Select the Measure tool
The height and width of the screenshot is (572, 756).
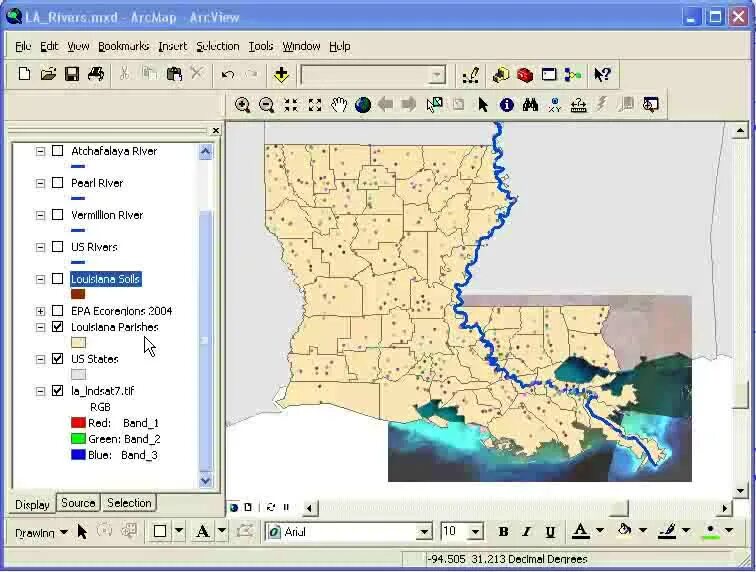click(578, 105)
